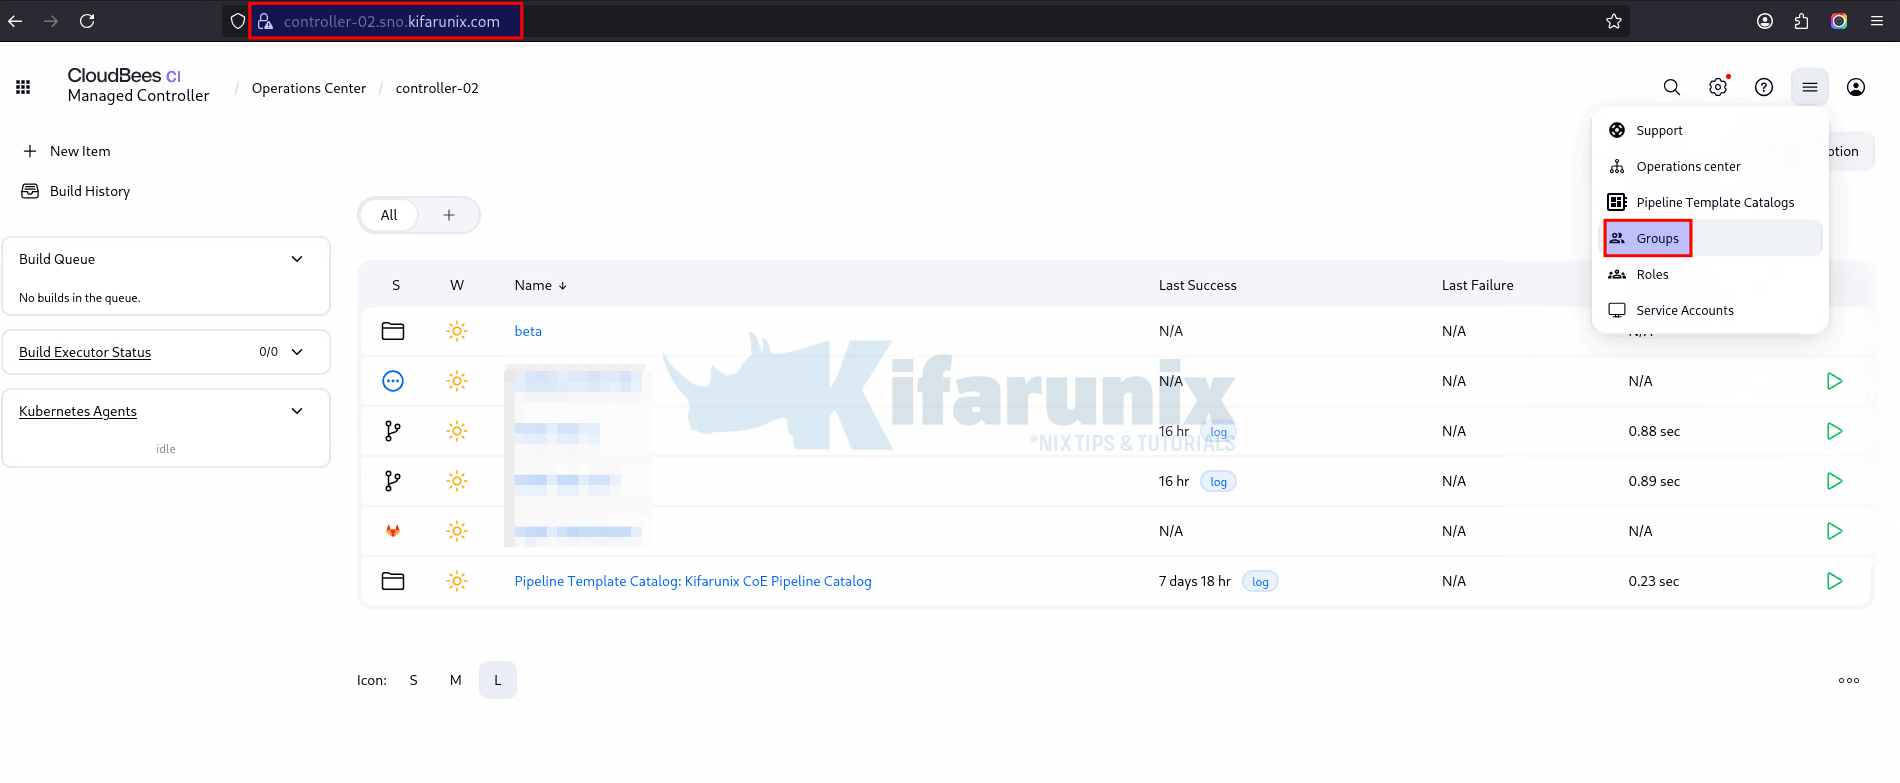Open Kubernetes Agents link
Image resolution: width=1900 pixels, height=783 pixels.
(x=78, y=411)
